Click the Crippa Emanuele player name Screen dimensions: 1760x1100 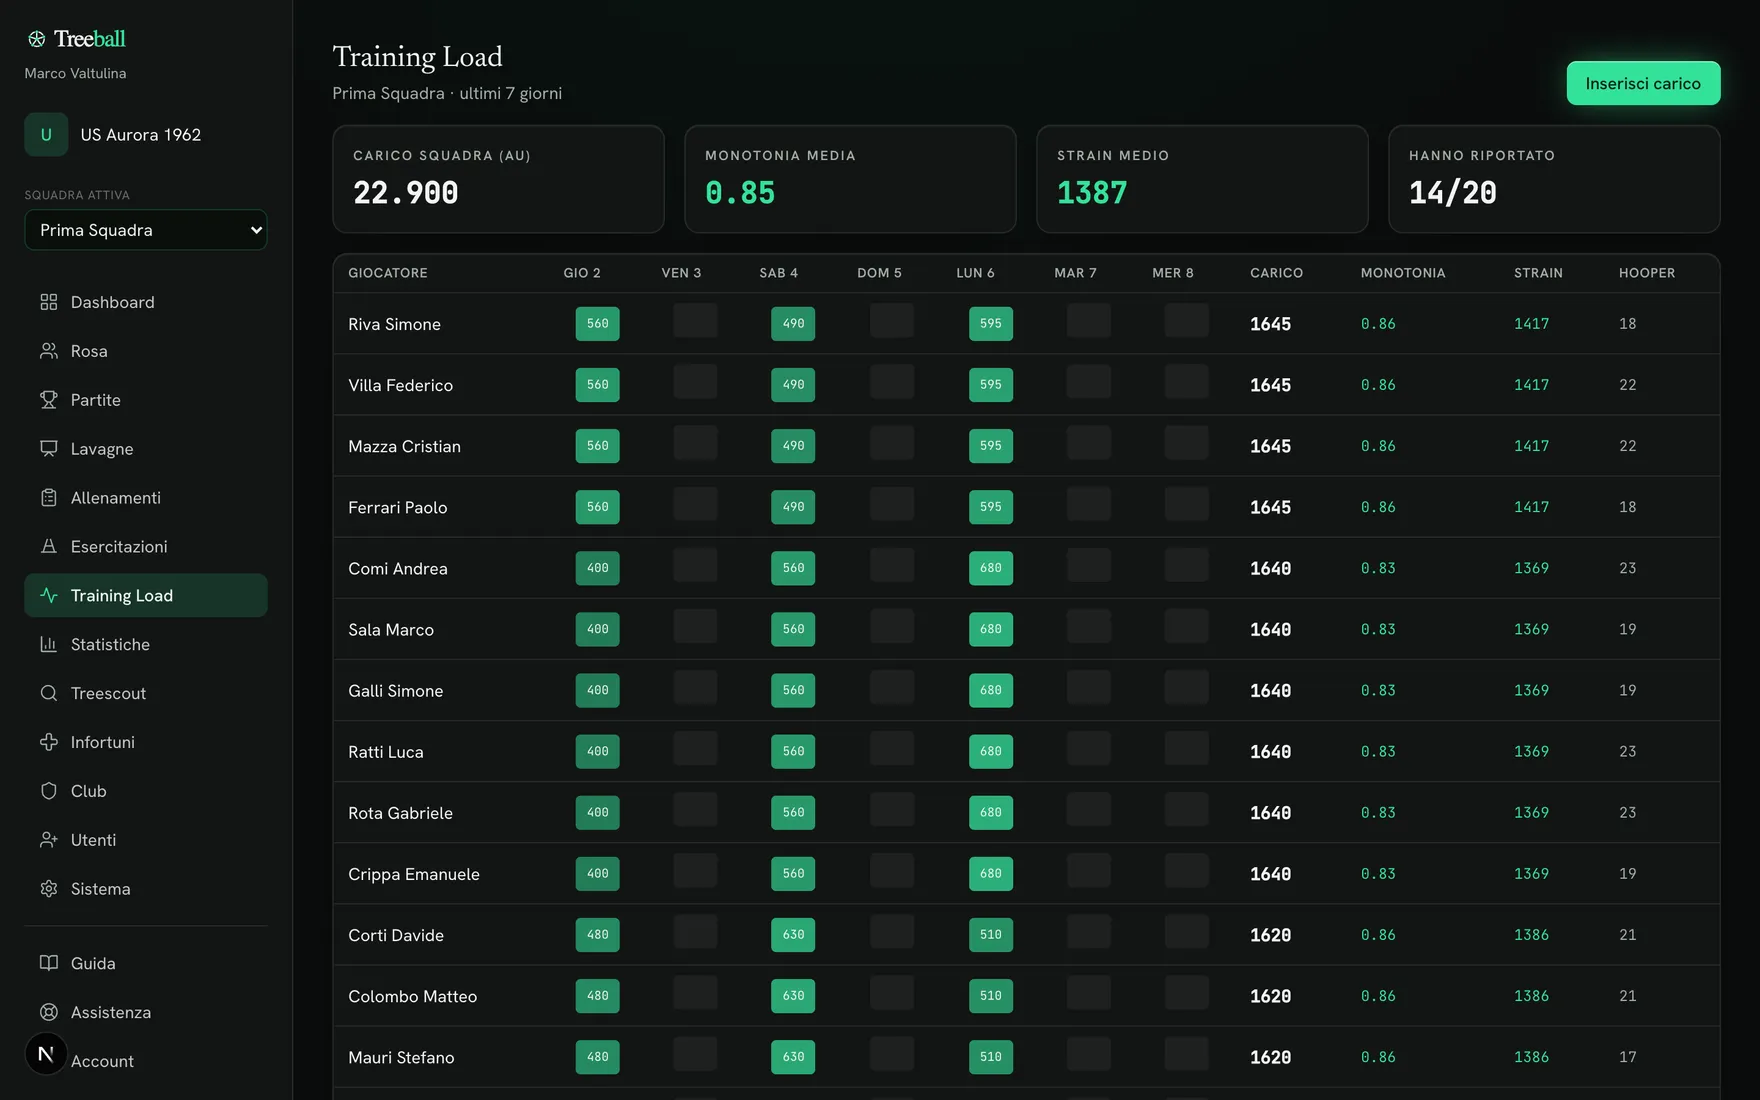tap(414, 874)
